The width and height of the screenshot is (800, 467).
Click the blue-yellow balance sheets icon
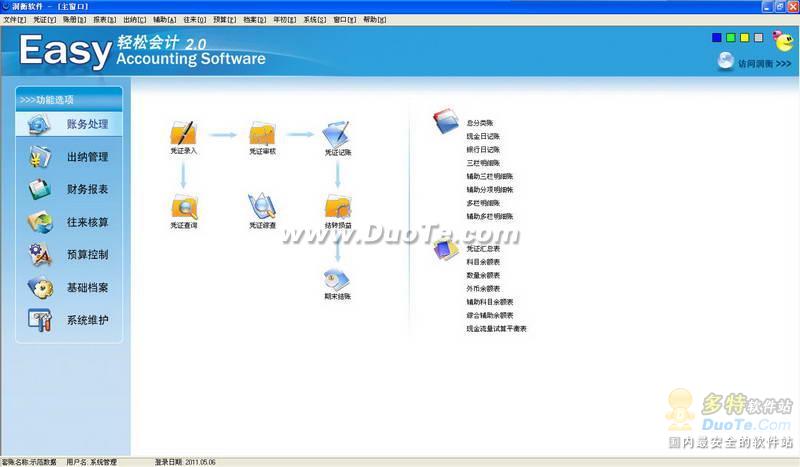tap(445, 250)
